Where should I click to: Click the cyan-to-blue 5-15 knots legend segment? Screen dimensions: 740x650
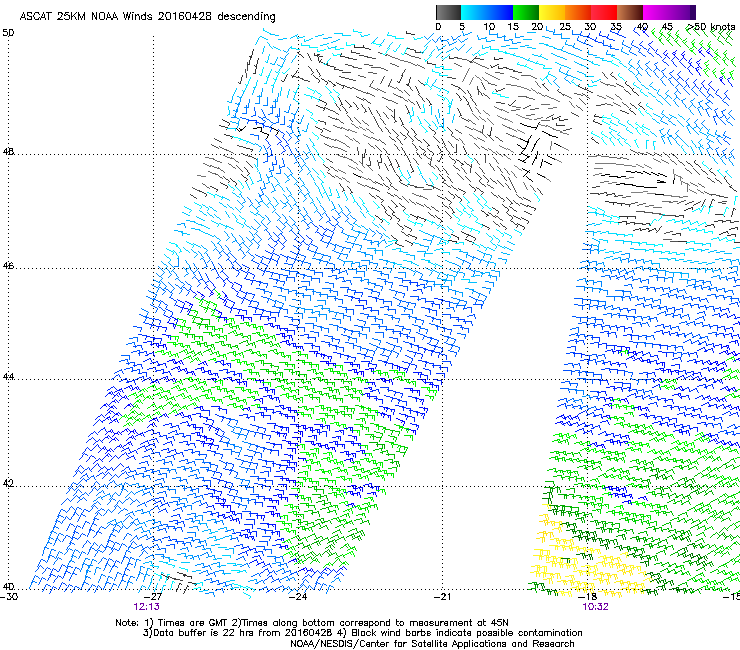[487, 12]
